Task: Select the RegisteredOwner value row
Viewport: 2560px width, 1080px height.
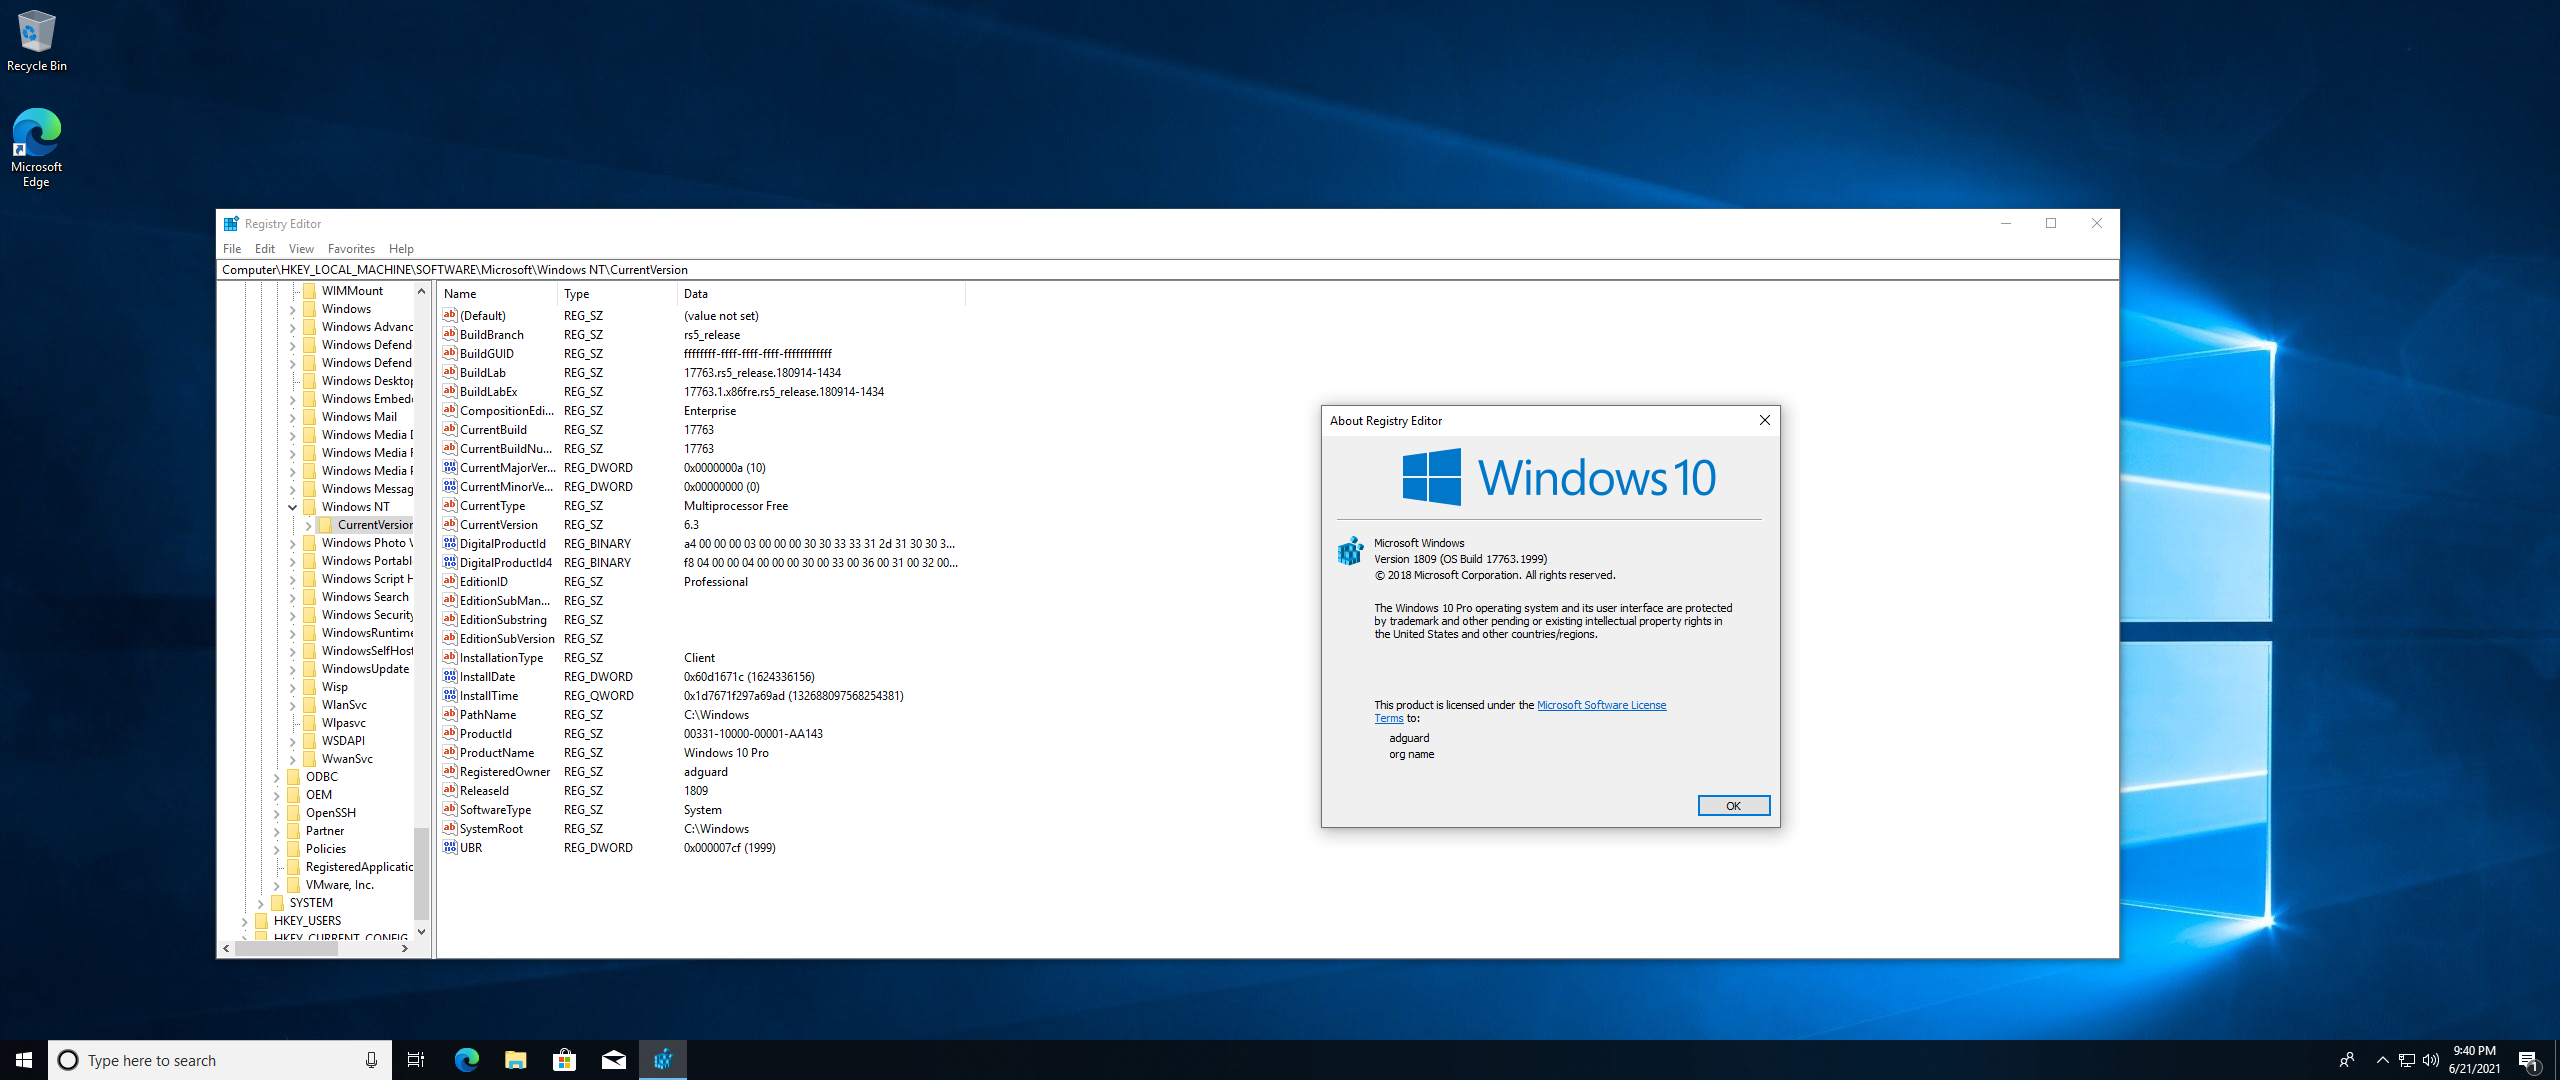Action: tap(700, 772)
